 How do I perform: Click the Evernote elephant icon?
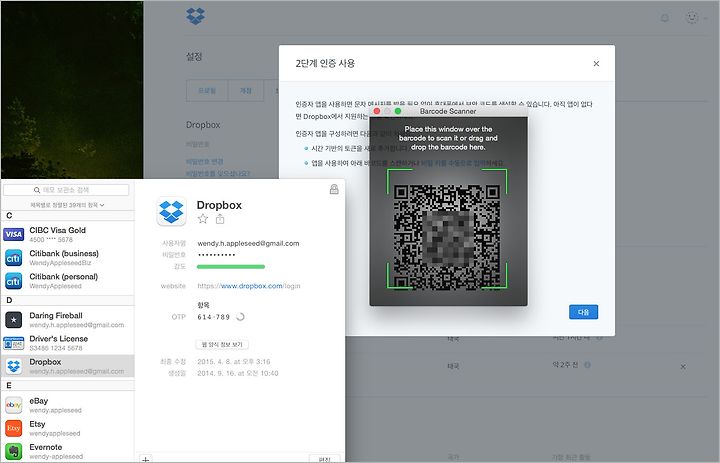pos(13,451)
